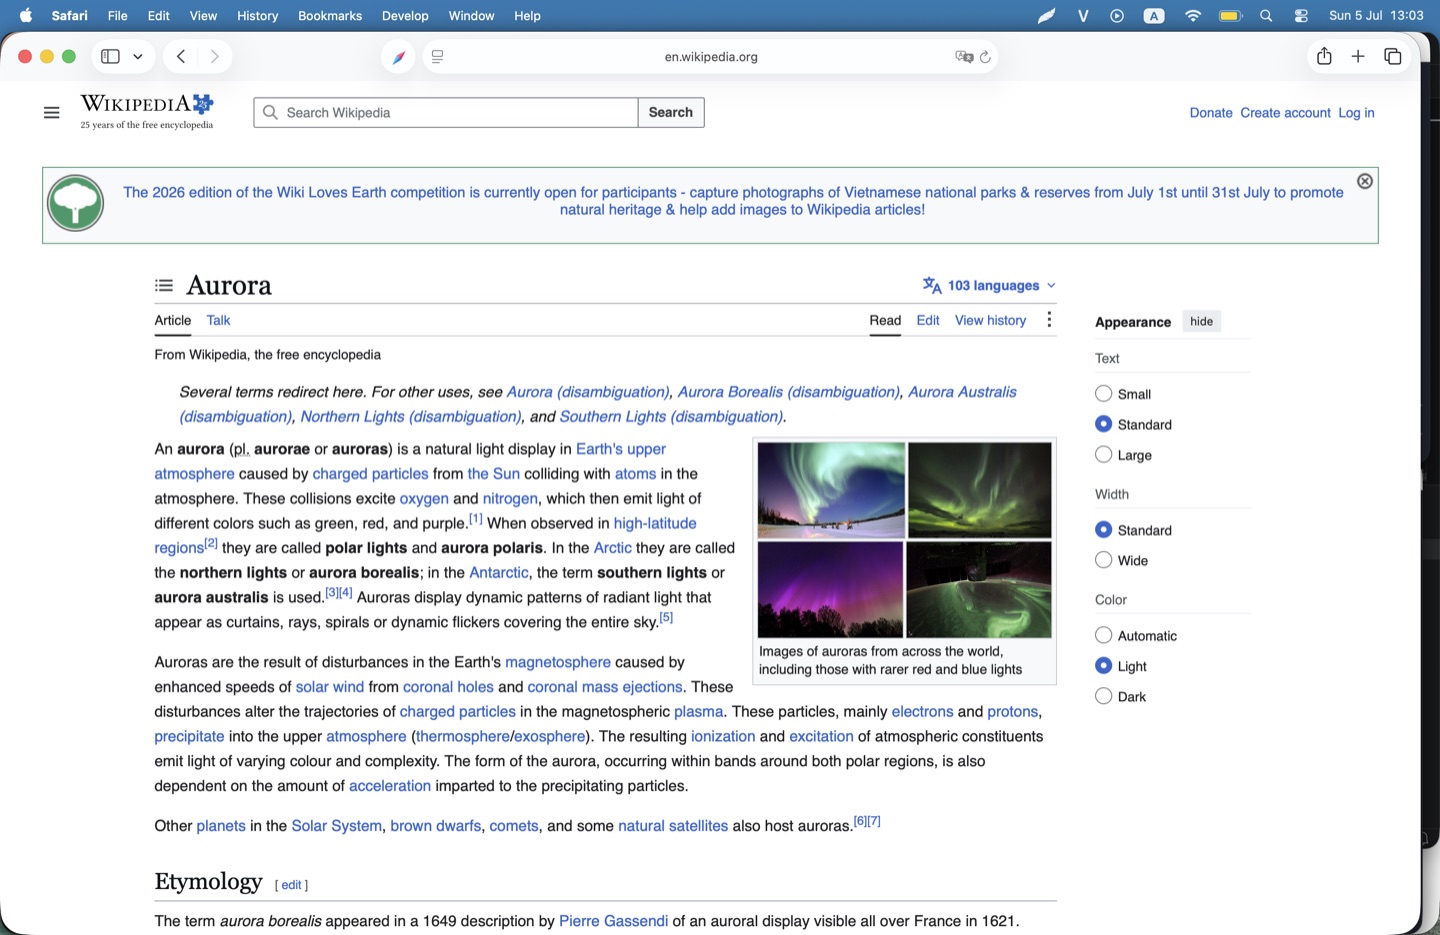Open the Edit tab
Viewport: 1440px width, 935px height.
pos(928,320)
